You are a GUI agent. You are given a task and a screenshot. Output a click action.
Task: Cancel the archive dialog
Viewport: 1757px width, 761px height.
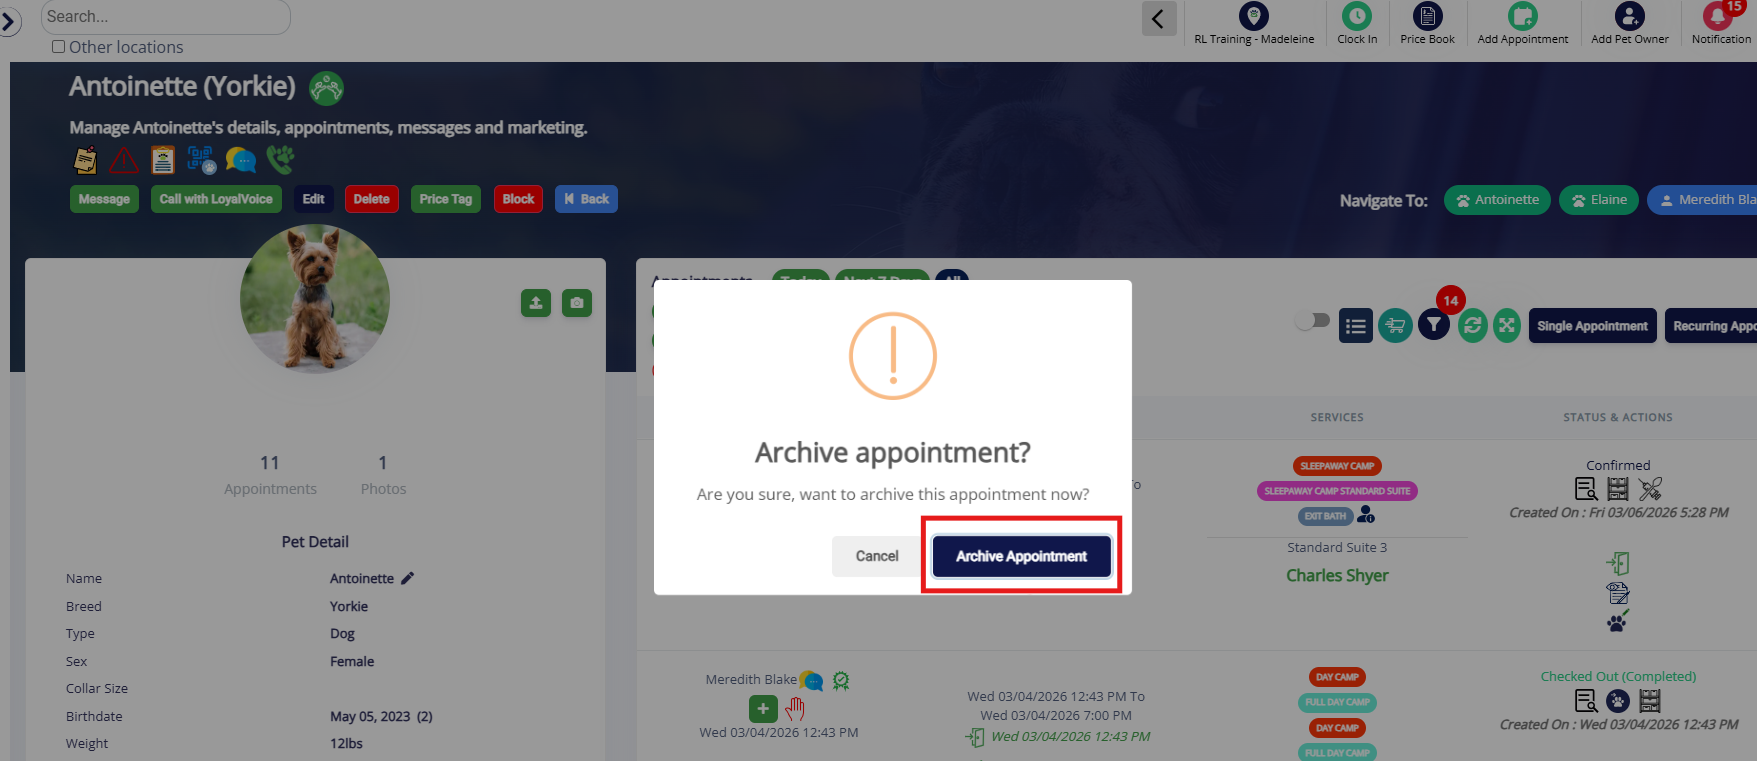[877, 556]
